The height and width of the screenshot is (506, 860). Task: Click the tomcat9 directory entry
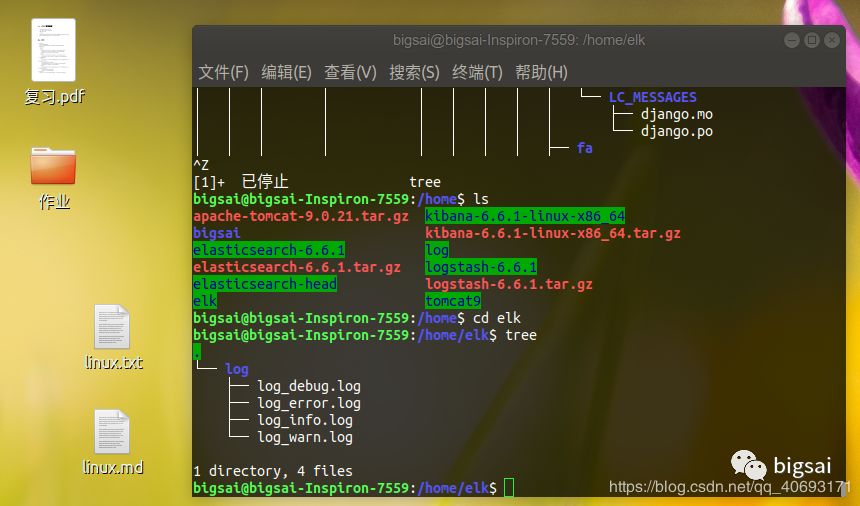pyautogui.click(x=453, y=301)
